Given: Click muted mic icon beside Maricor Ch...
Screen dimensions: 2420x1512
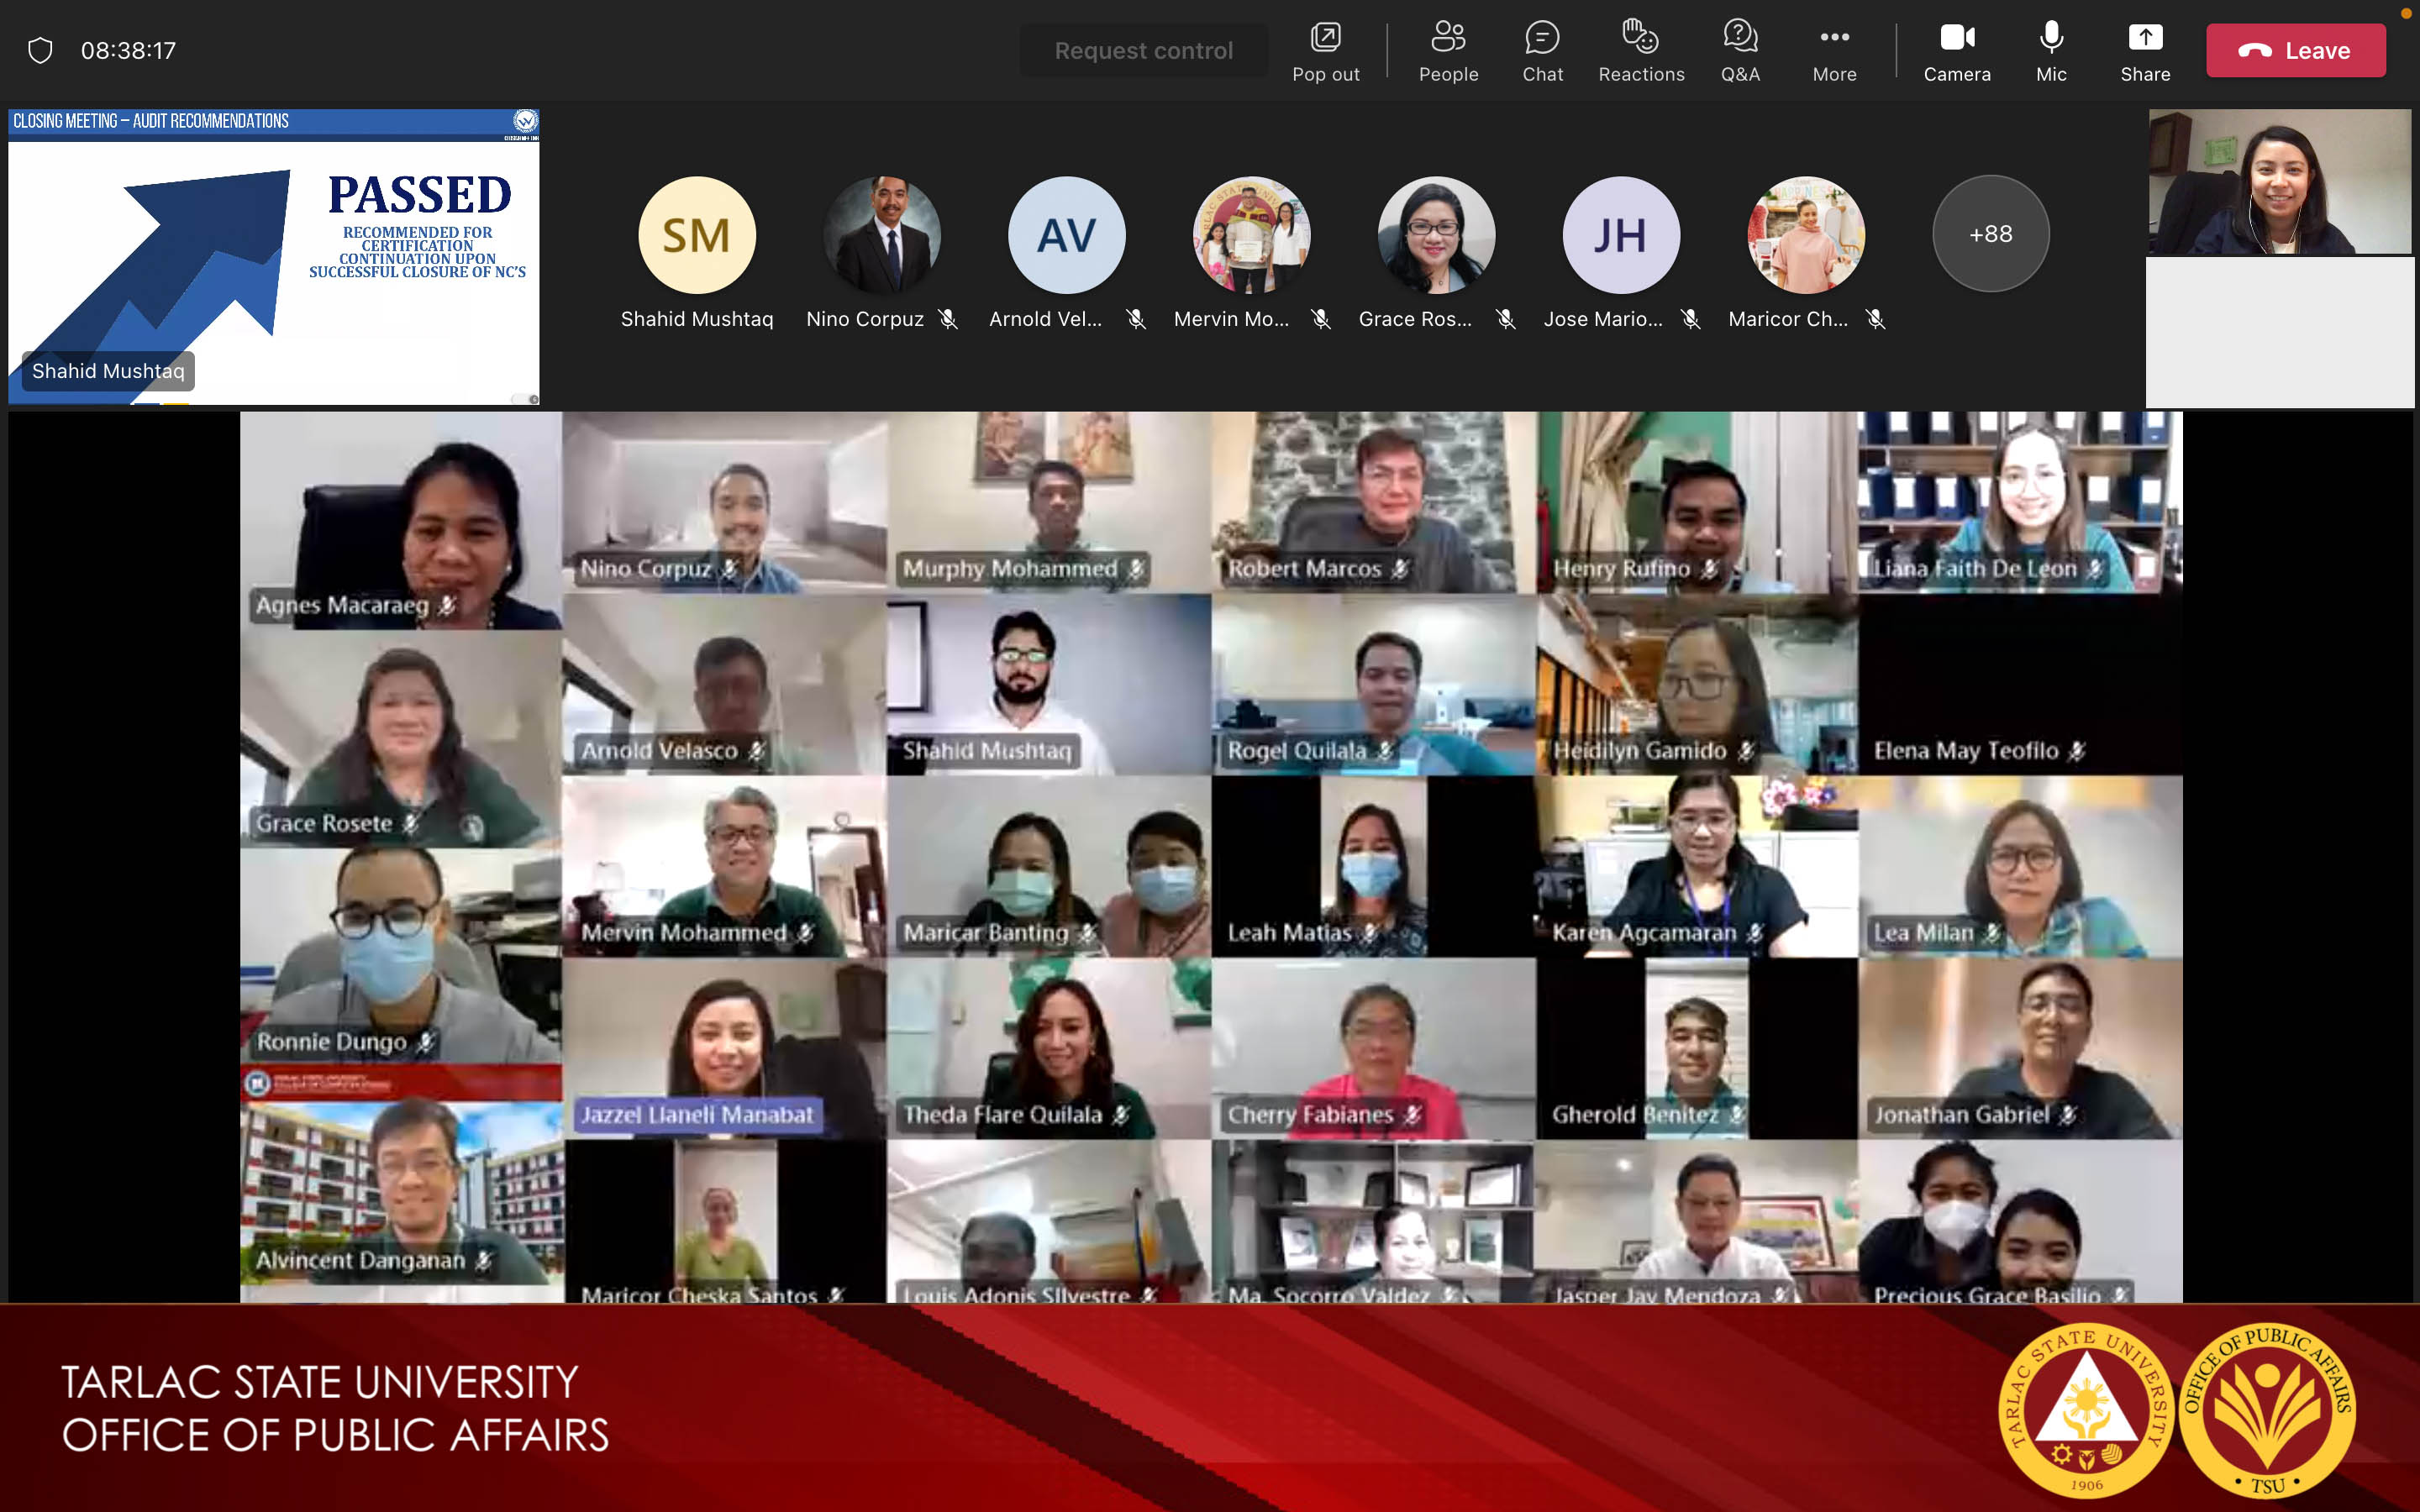Looking at the screenshot, I should 1875,319.
